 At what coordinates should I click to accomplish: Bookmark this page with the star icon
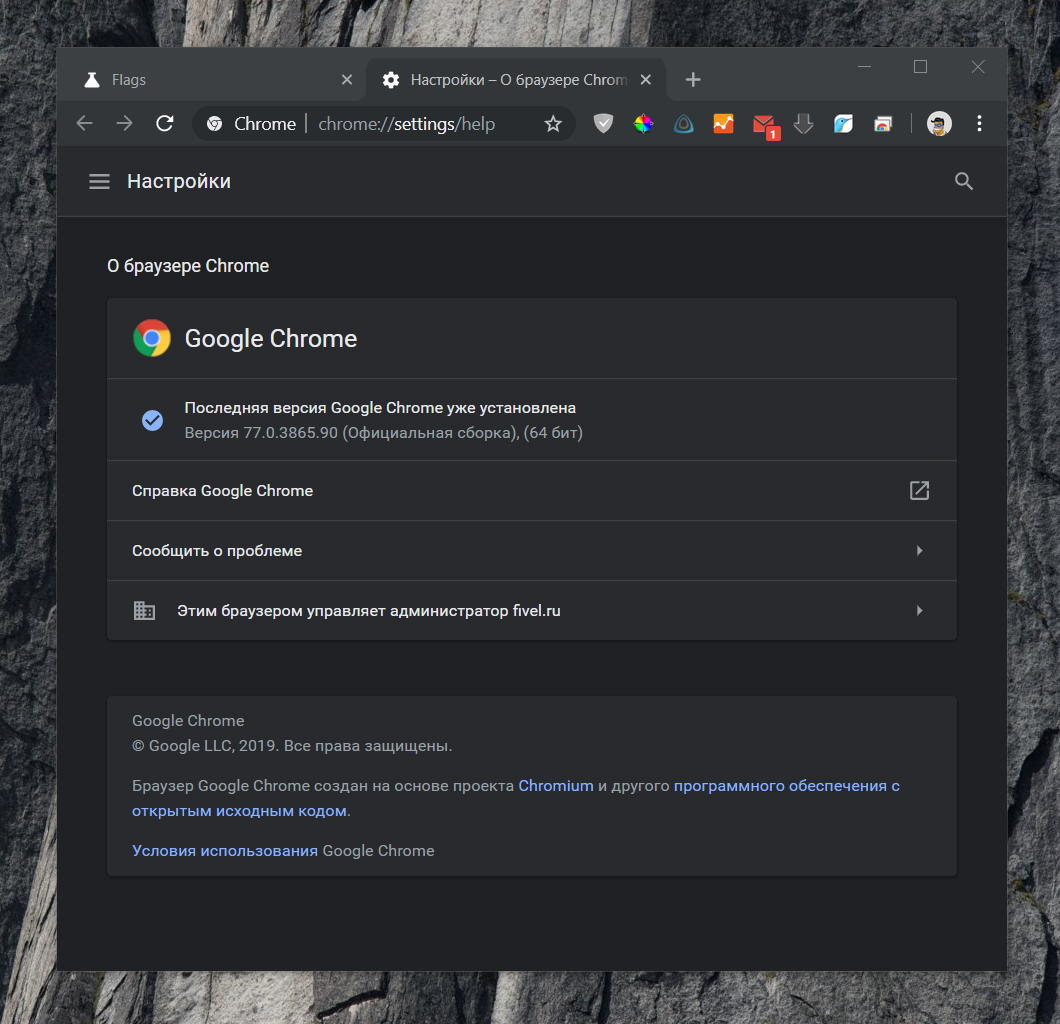click(x=553, y=124)
